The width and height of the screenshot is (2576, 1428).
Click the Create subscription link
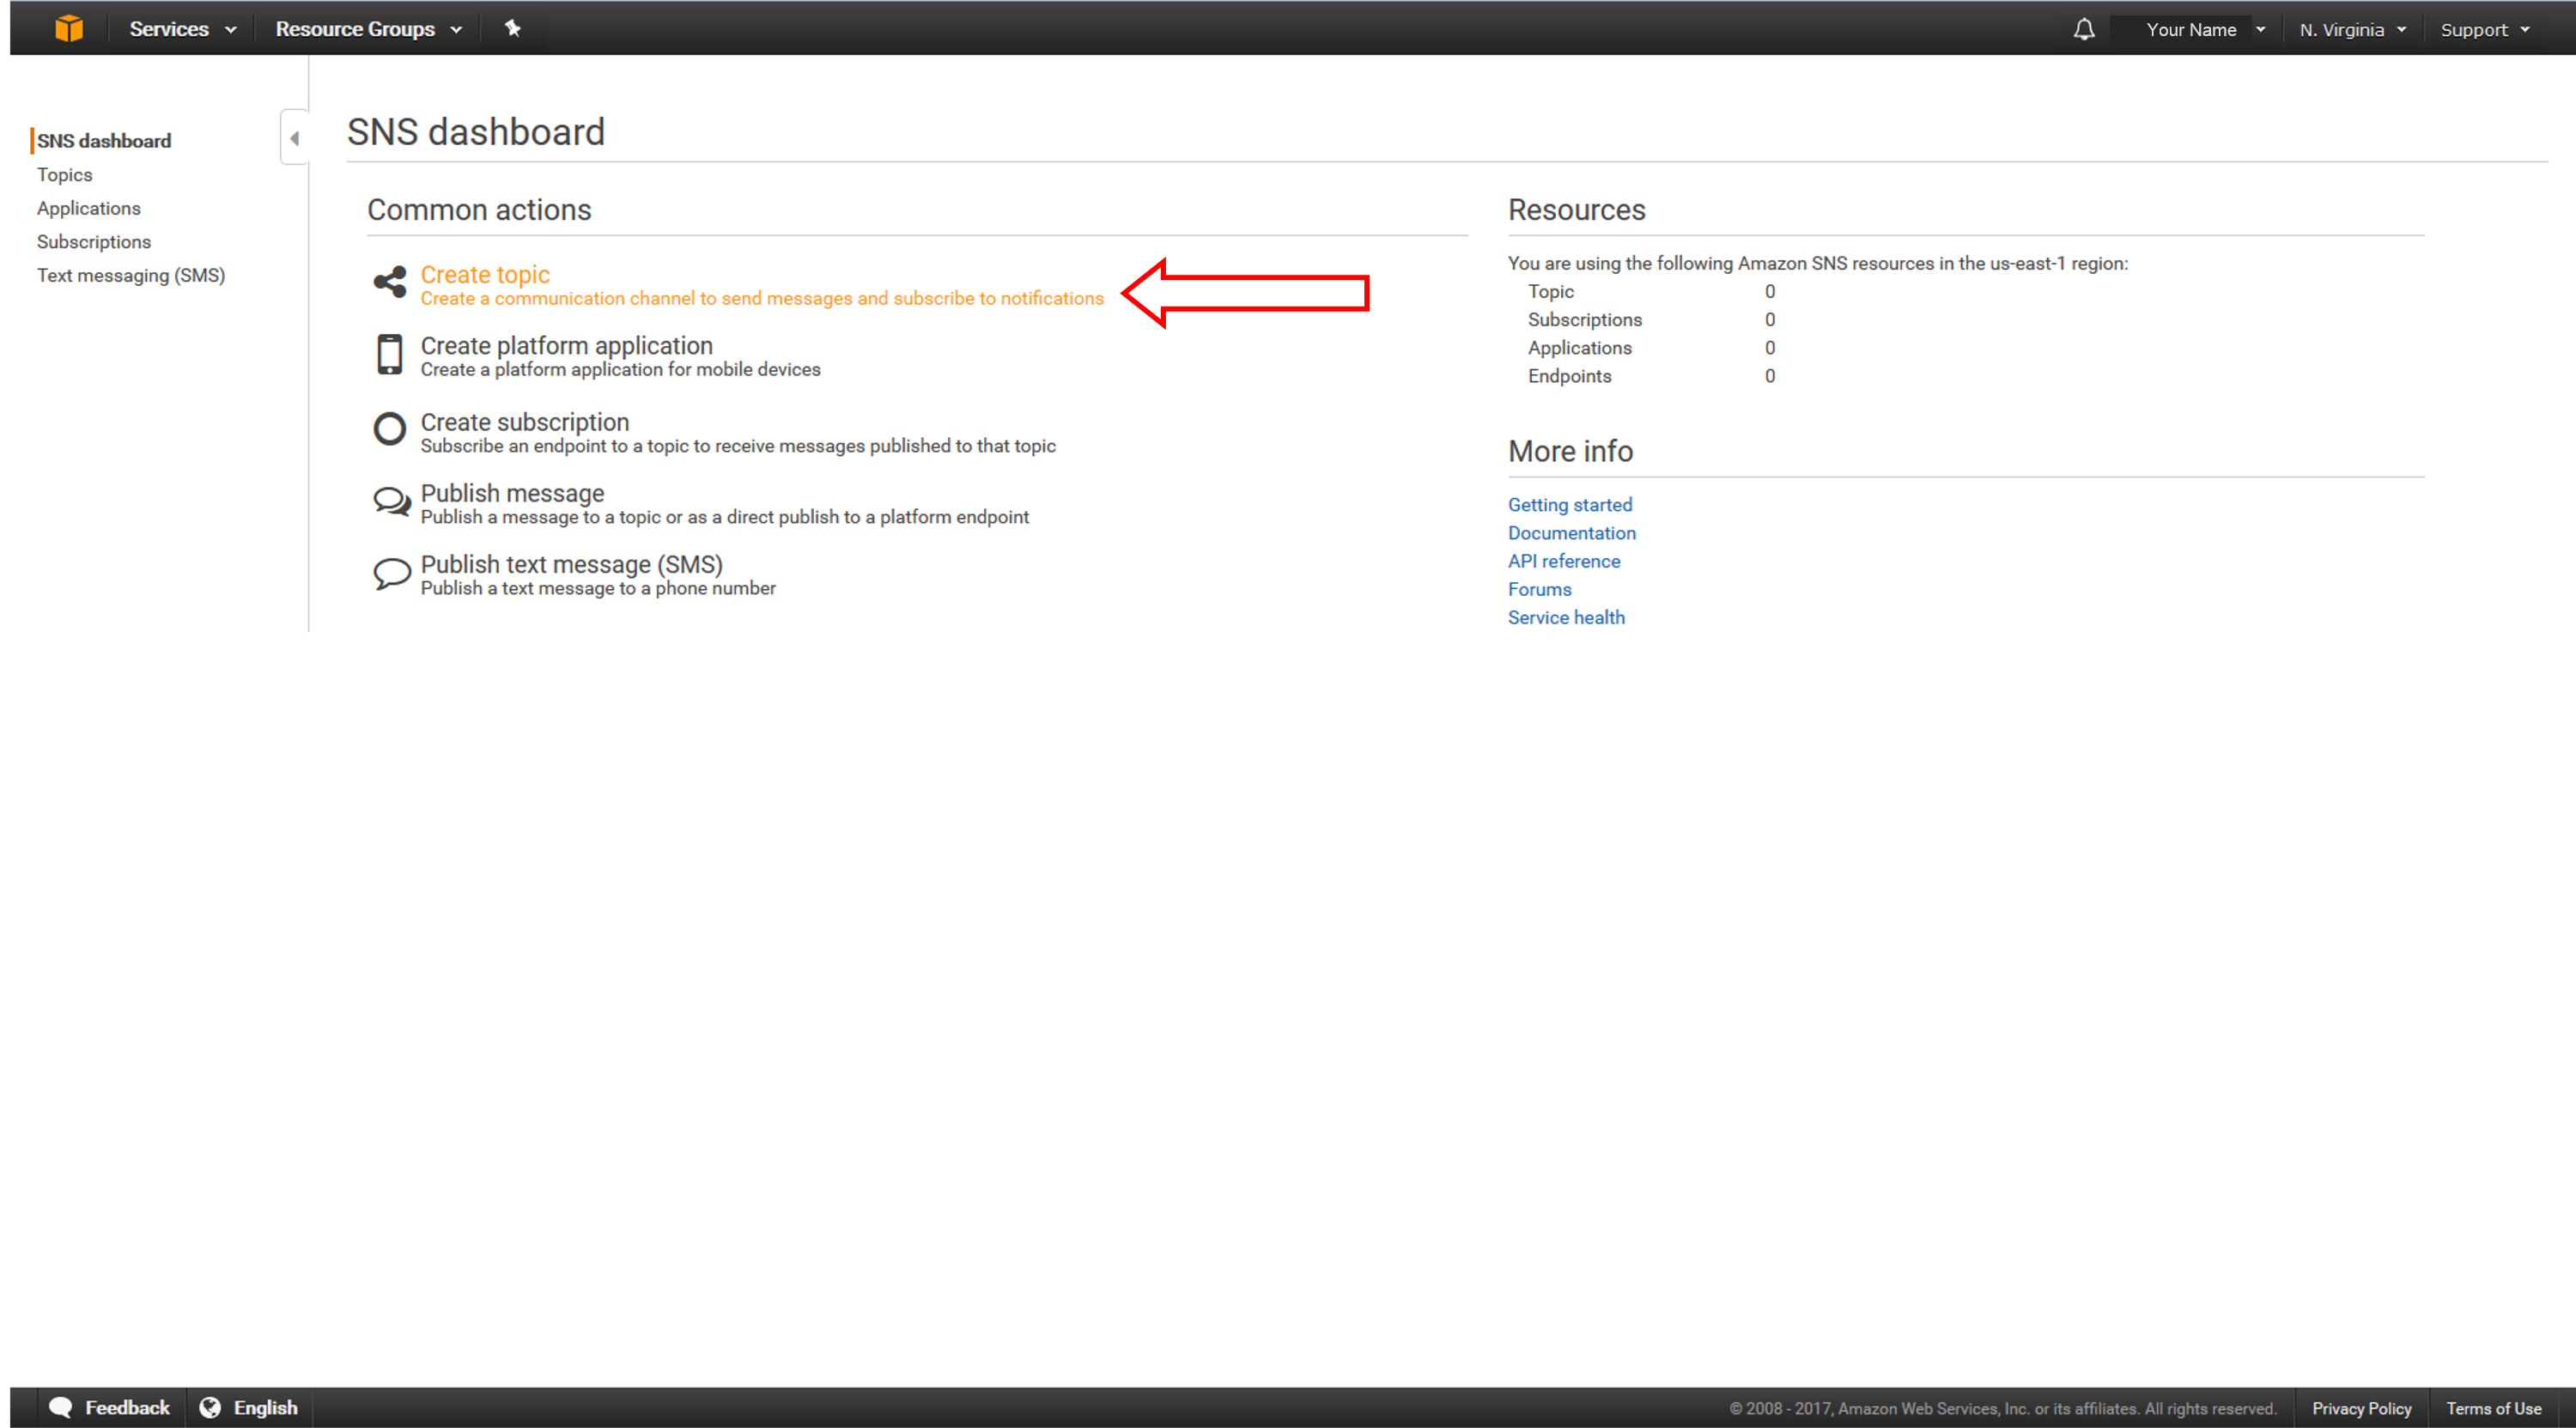(x=525, y=422)
